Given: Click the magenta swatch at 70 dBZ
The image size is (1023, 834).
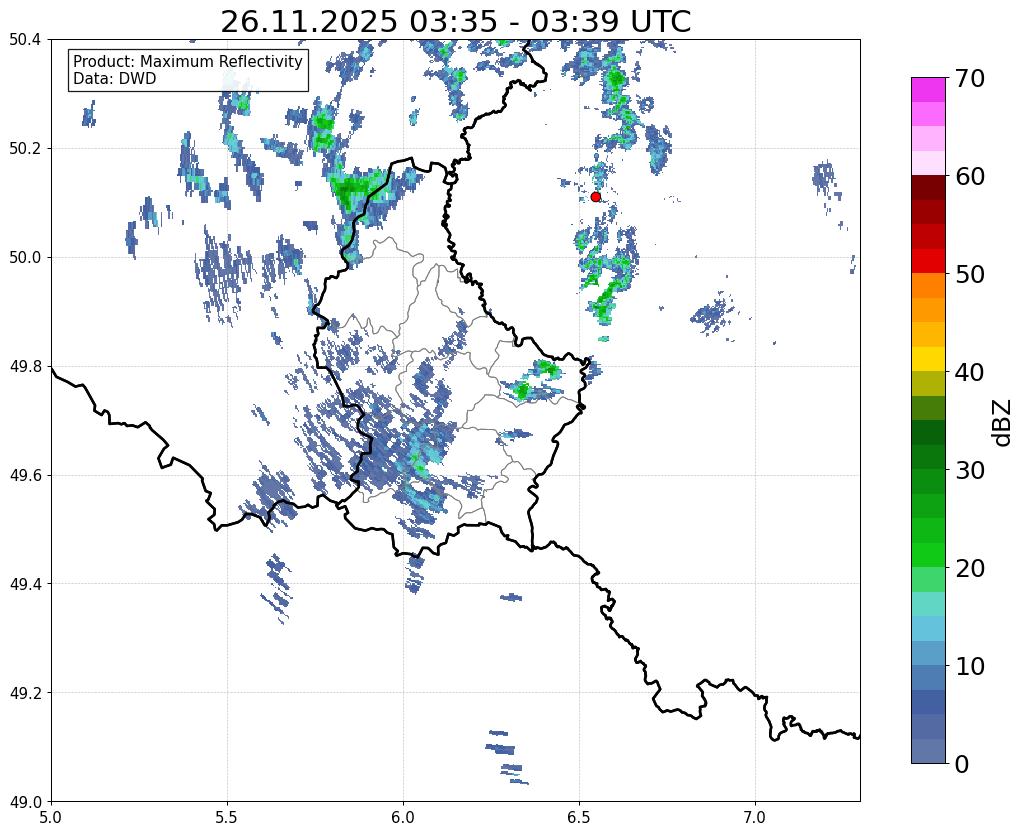Looking at the screenshot, I should click(x=928, y=89).
